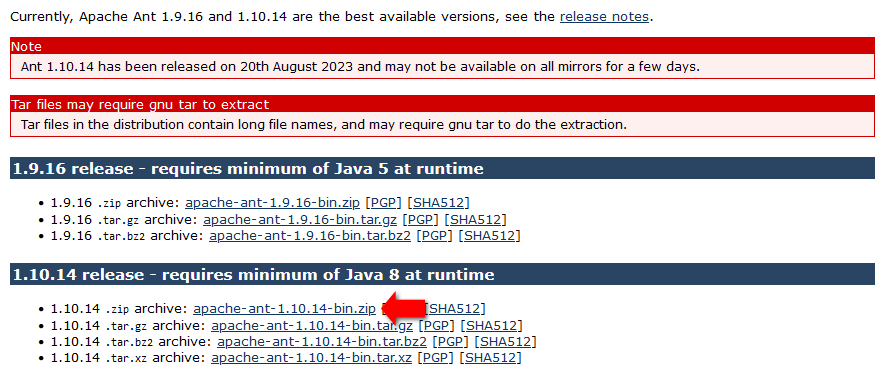The width and height of the screenshot is (880, 376).
Task: Click the '1.9.16 .tar.gz archive:' label
Action: [125, 219]
